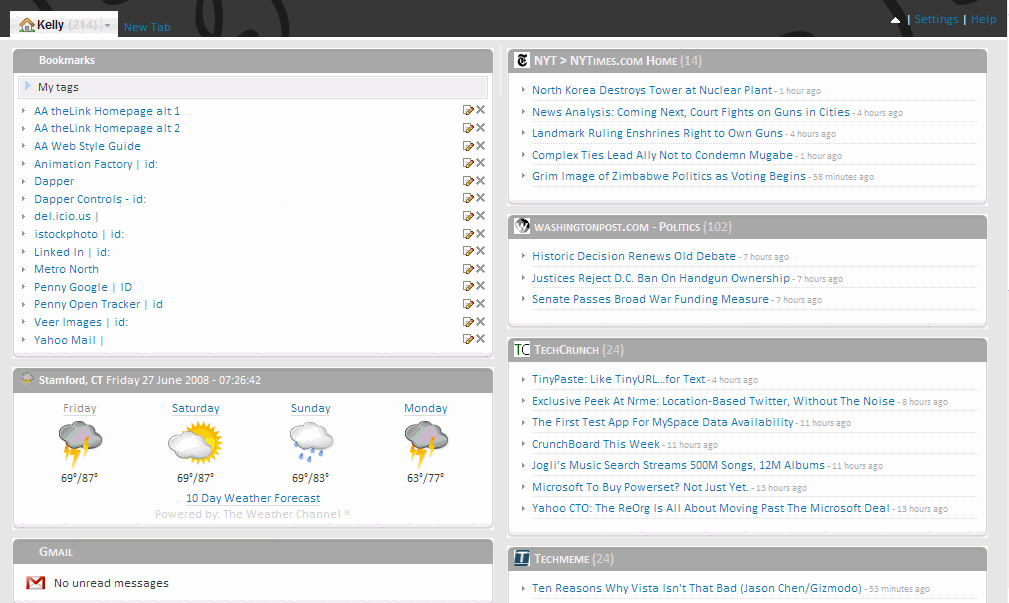Click Friday's thunderstorm weather icon
The height and width of the screenshot is (603, 1009).
(80, 443)
